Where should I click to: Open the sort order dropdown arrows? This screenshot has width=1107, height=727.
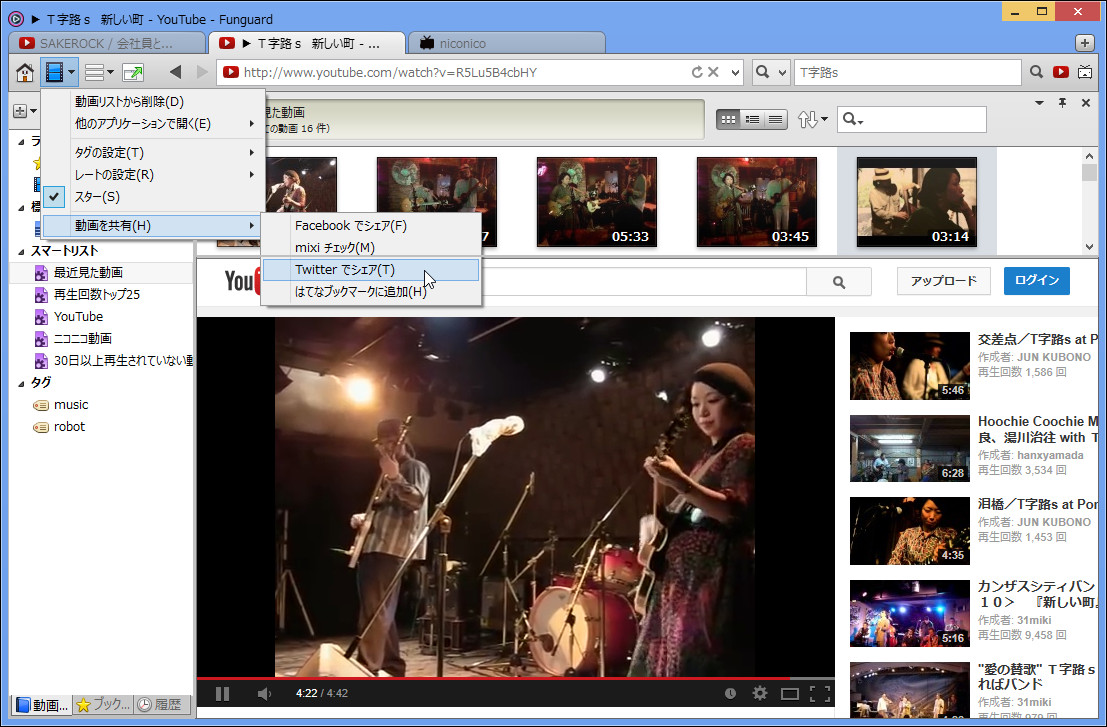click(x=813, y=119)
